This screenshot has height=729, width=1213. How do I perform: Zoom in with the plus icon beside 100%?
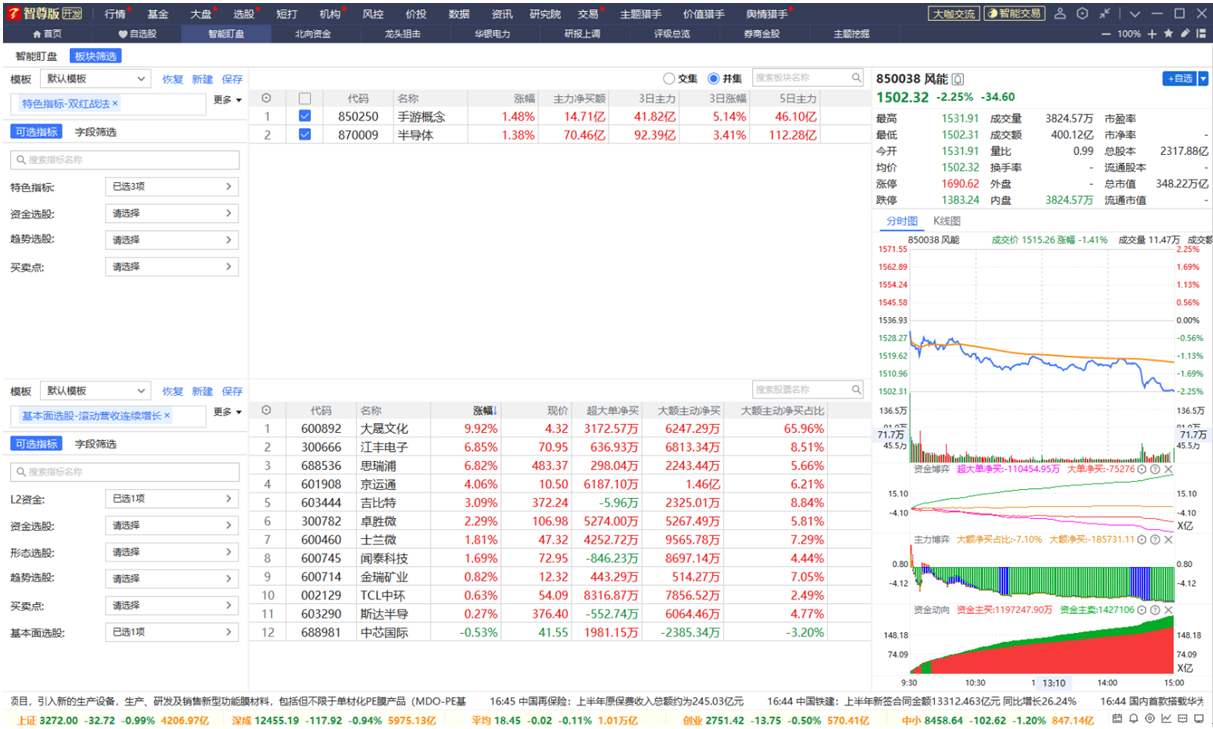[1152, 34]
